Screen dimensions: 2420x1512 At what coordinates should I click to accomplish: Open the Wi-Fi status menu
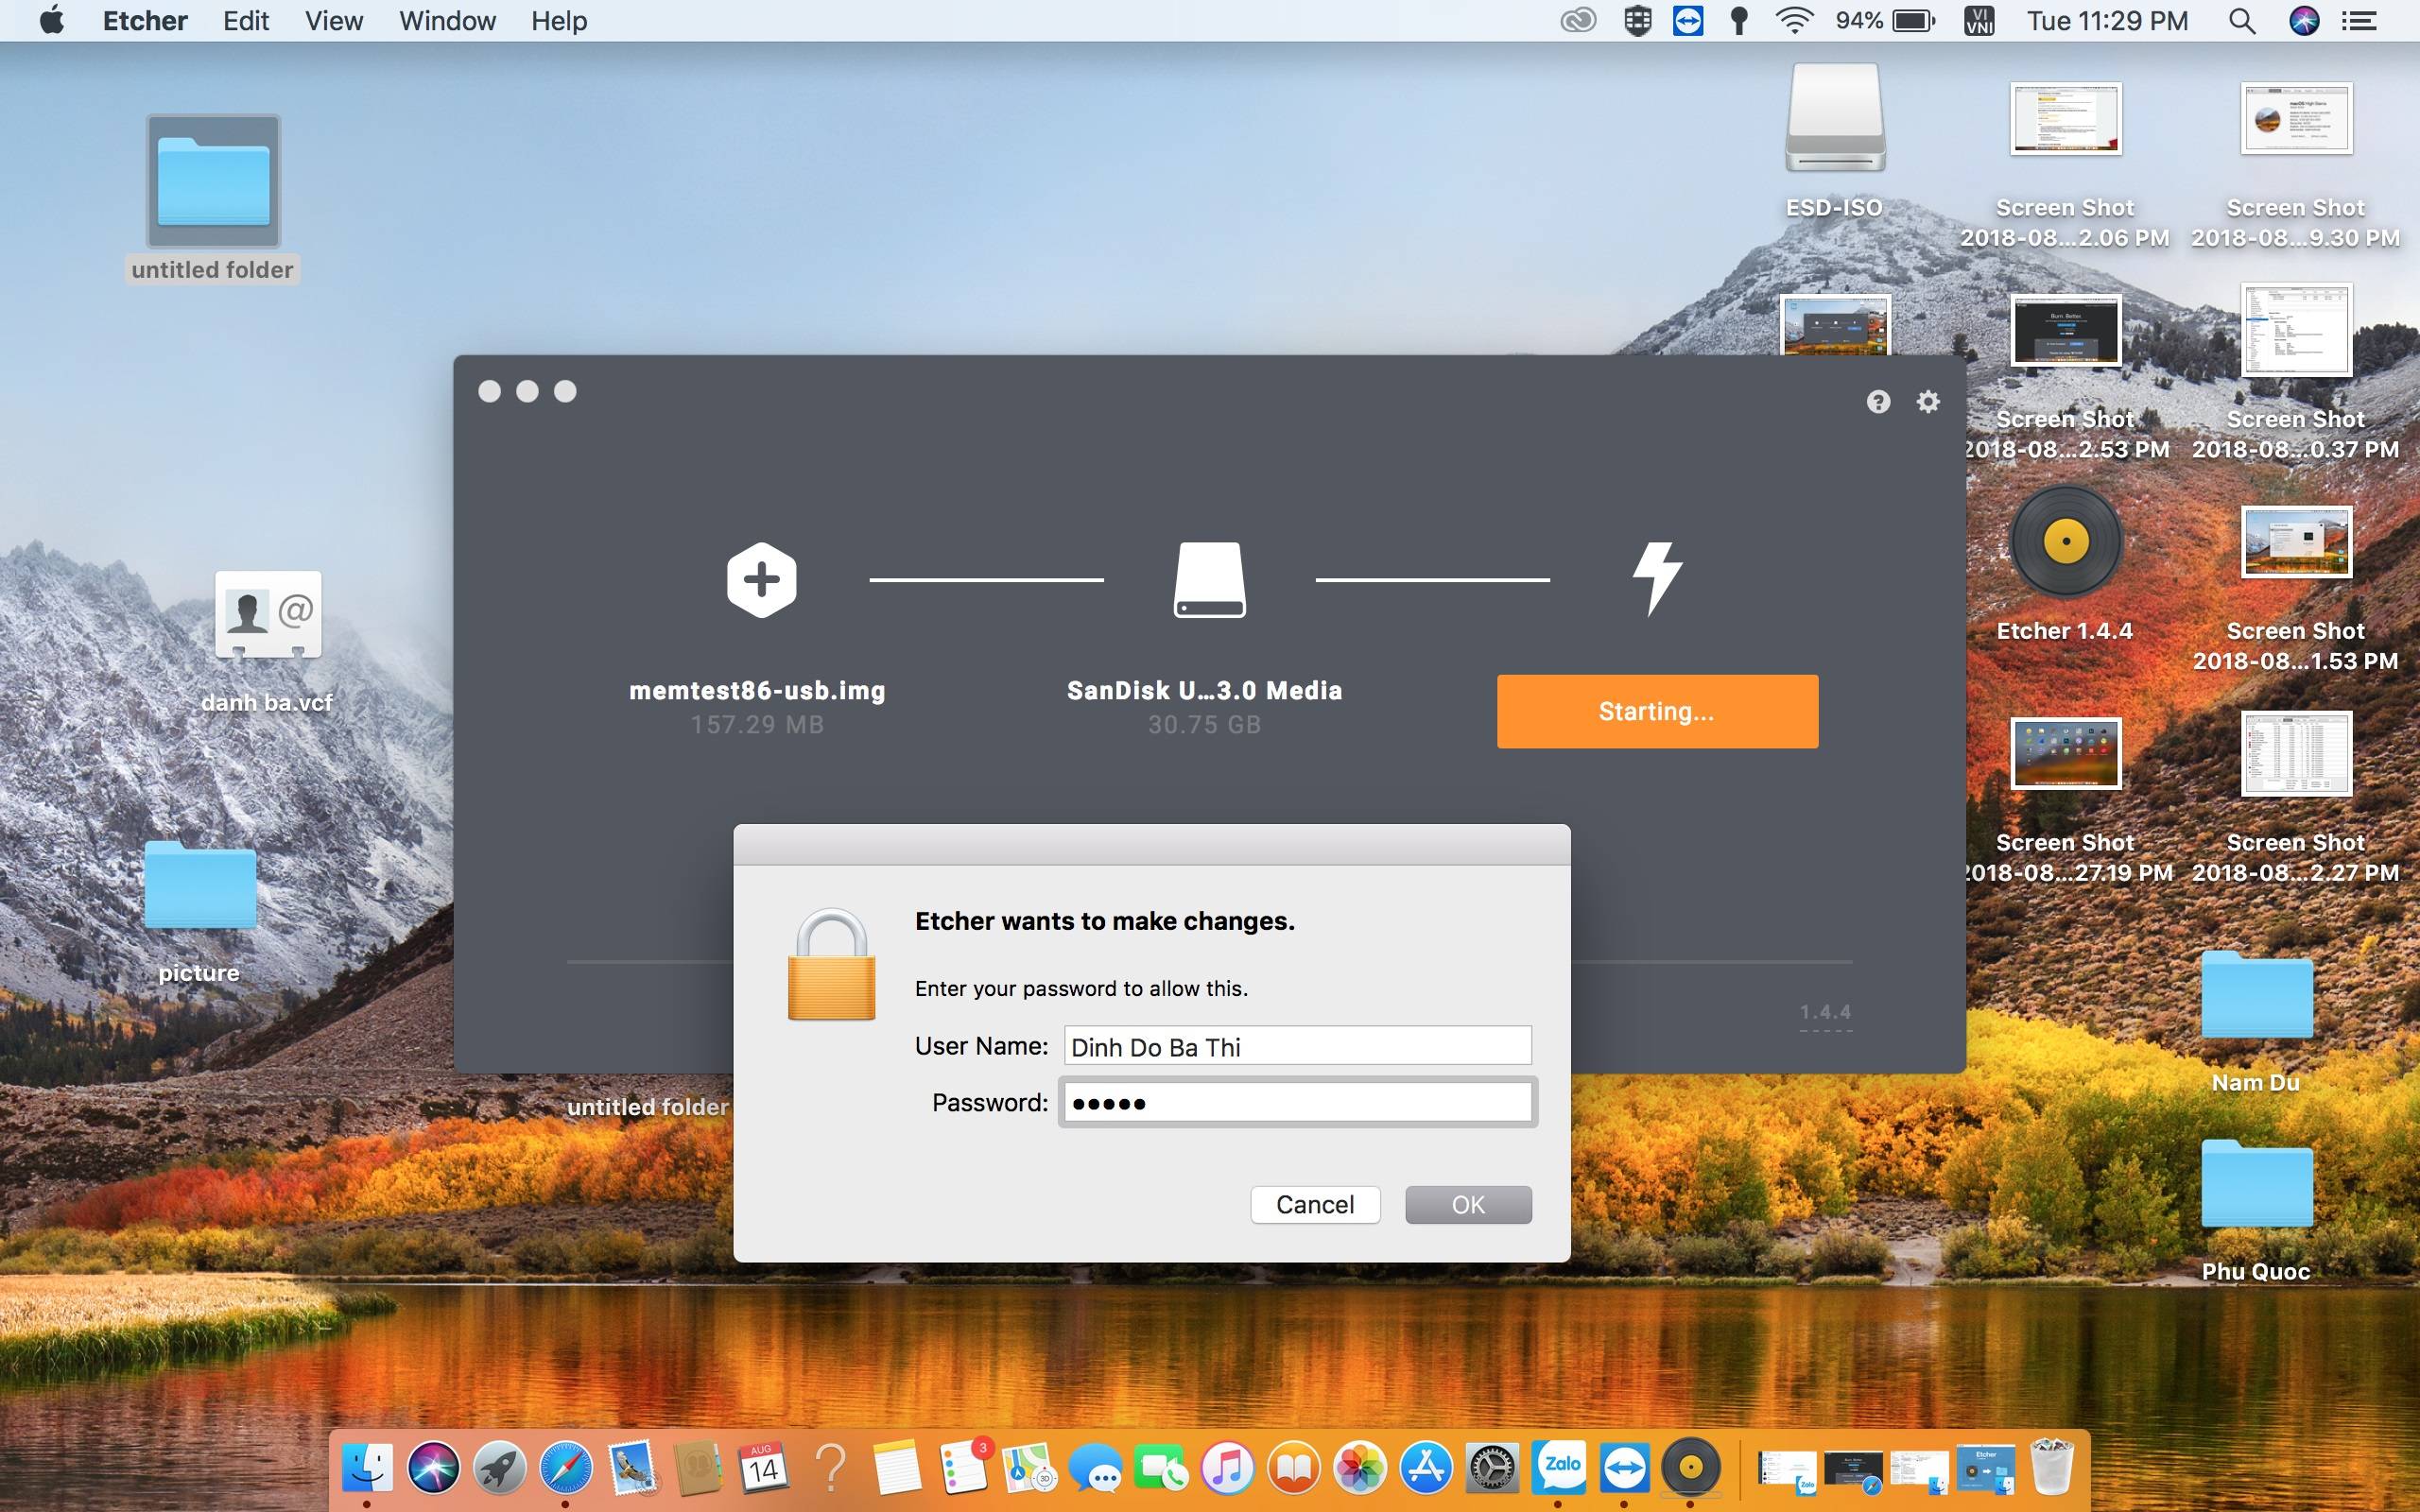[x=1794, y=21]
